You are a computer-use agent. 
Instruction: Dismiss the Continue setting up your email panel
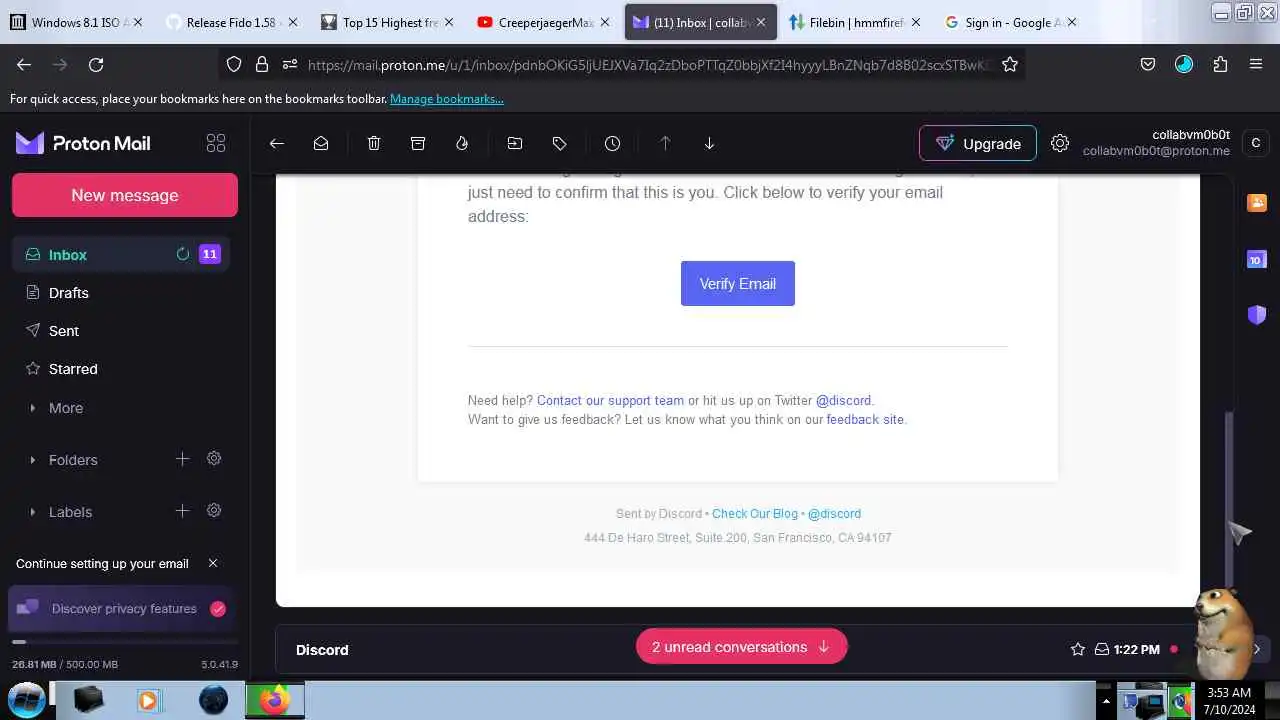[x=213, y=563]
